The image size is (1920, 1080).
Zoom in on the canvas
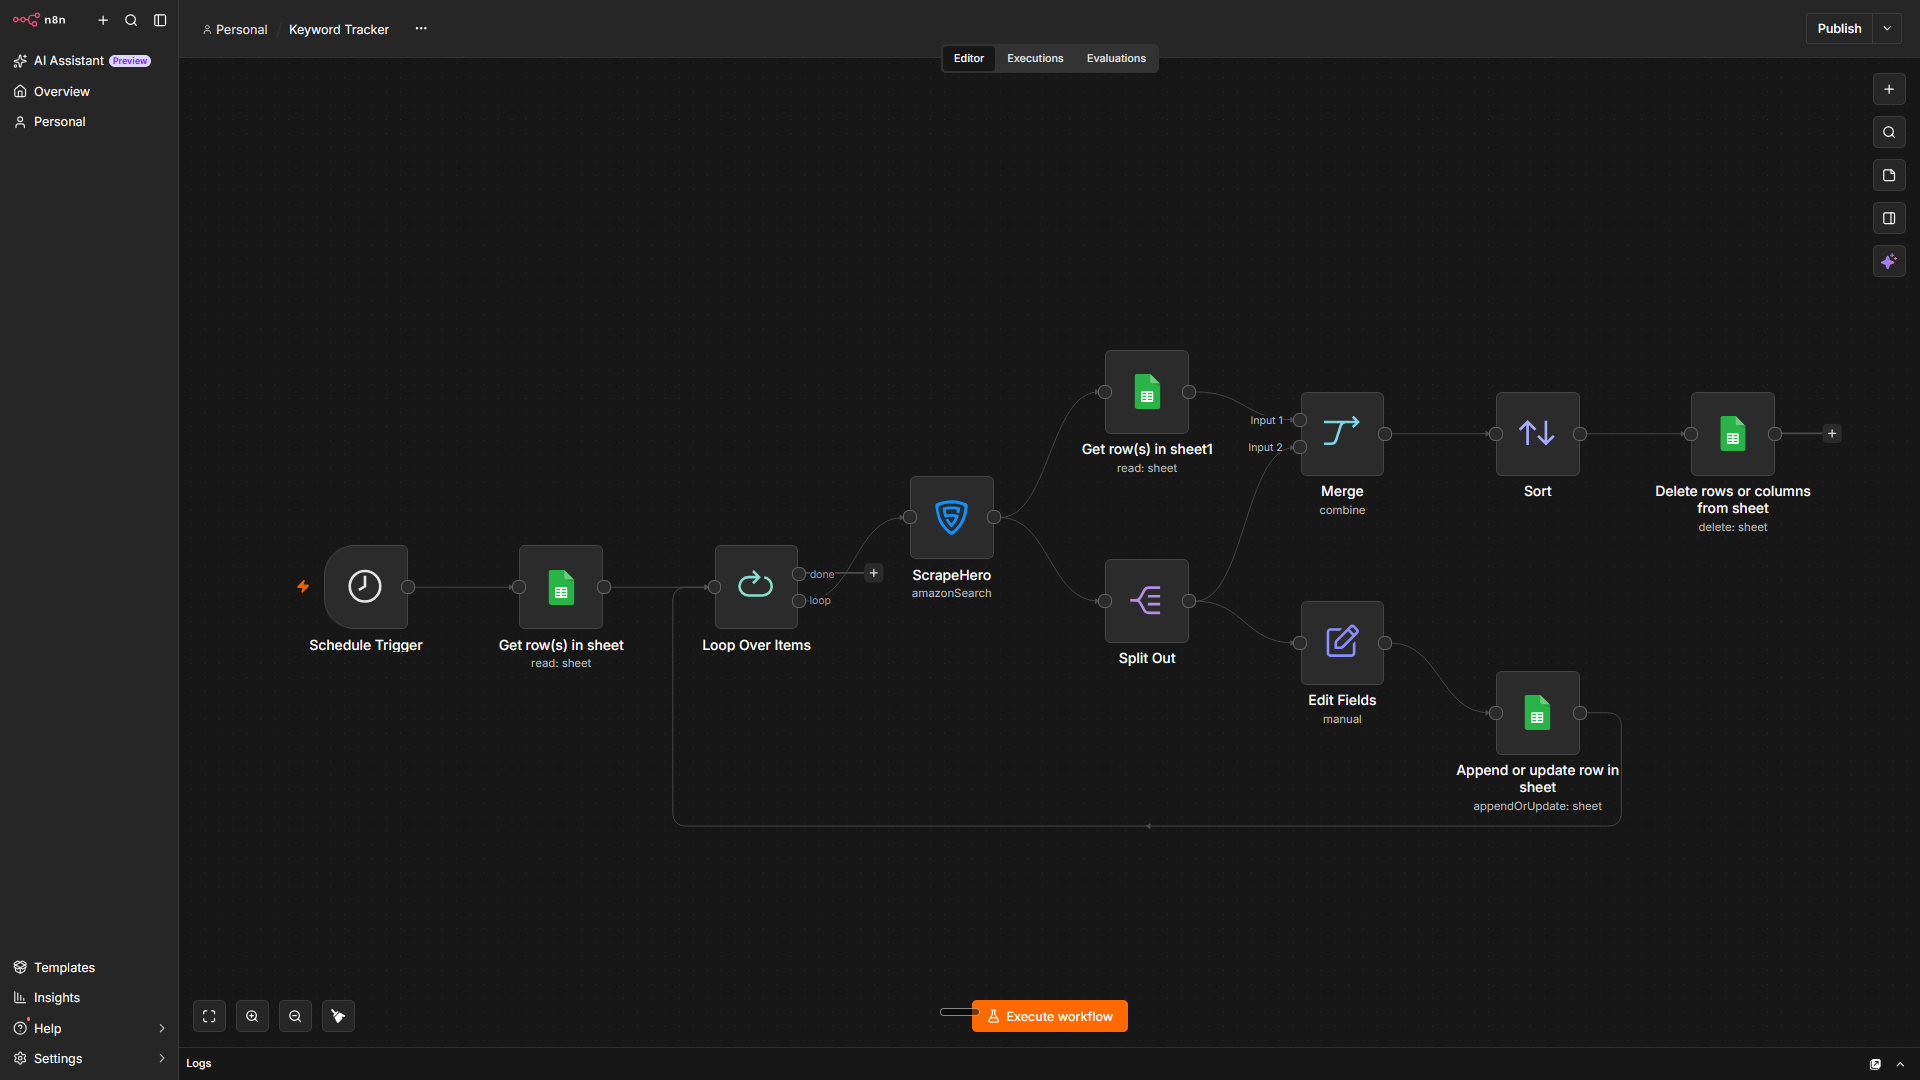252,1016
